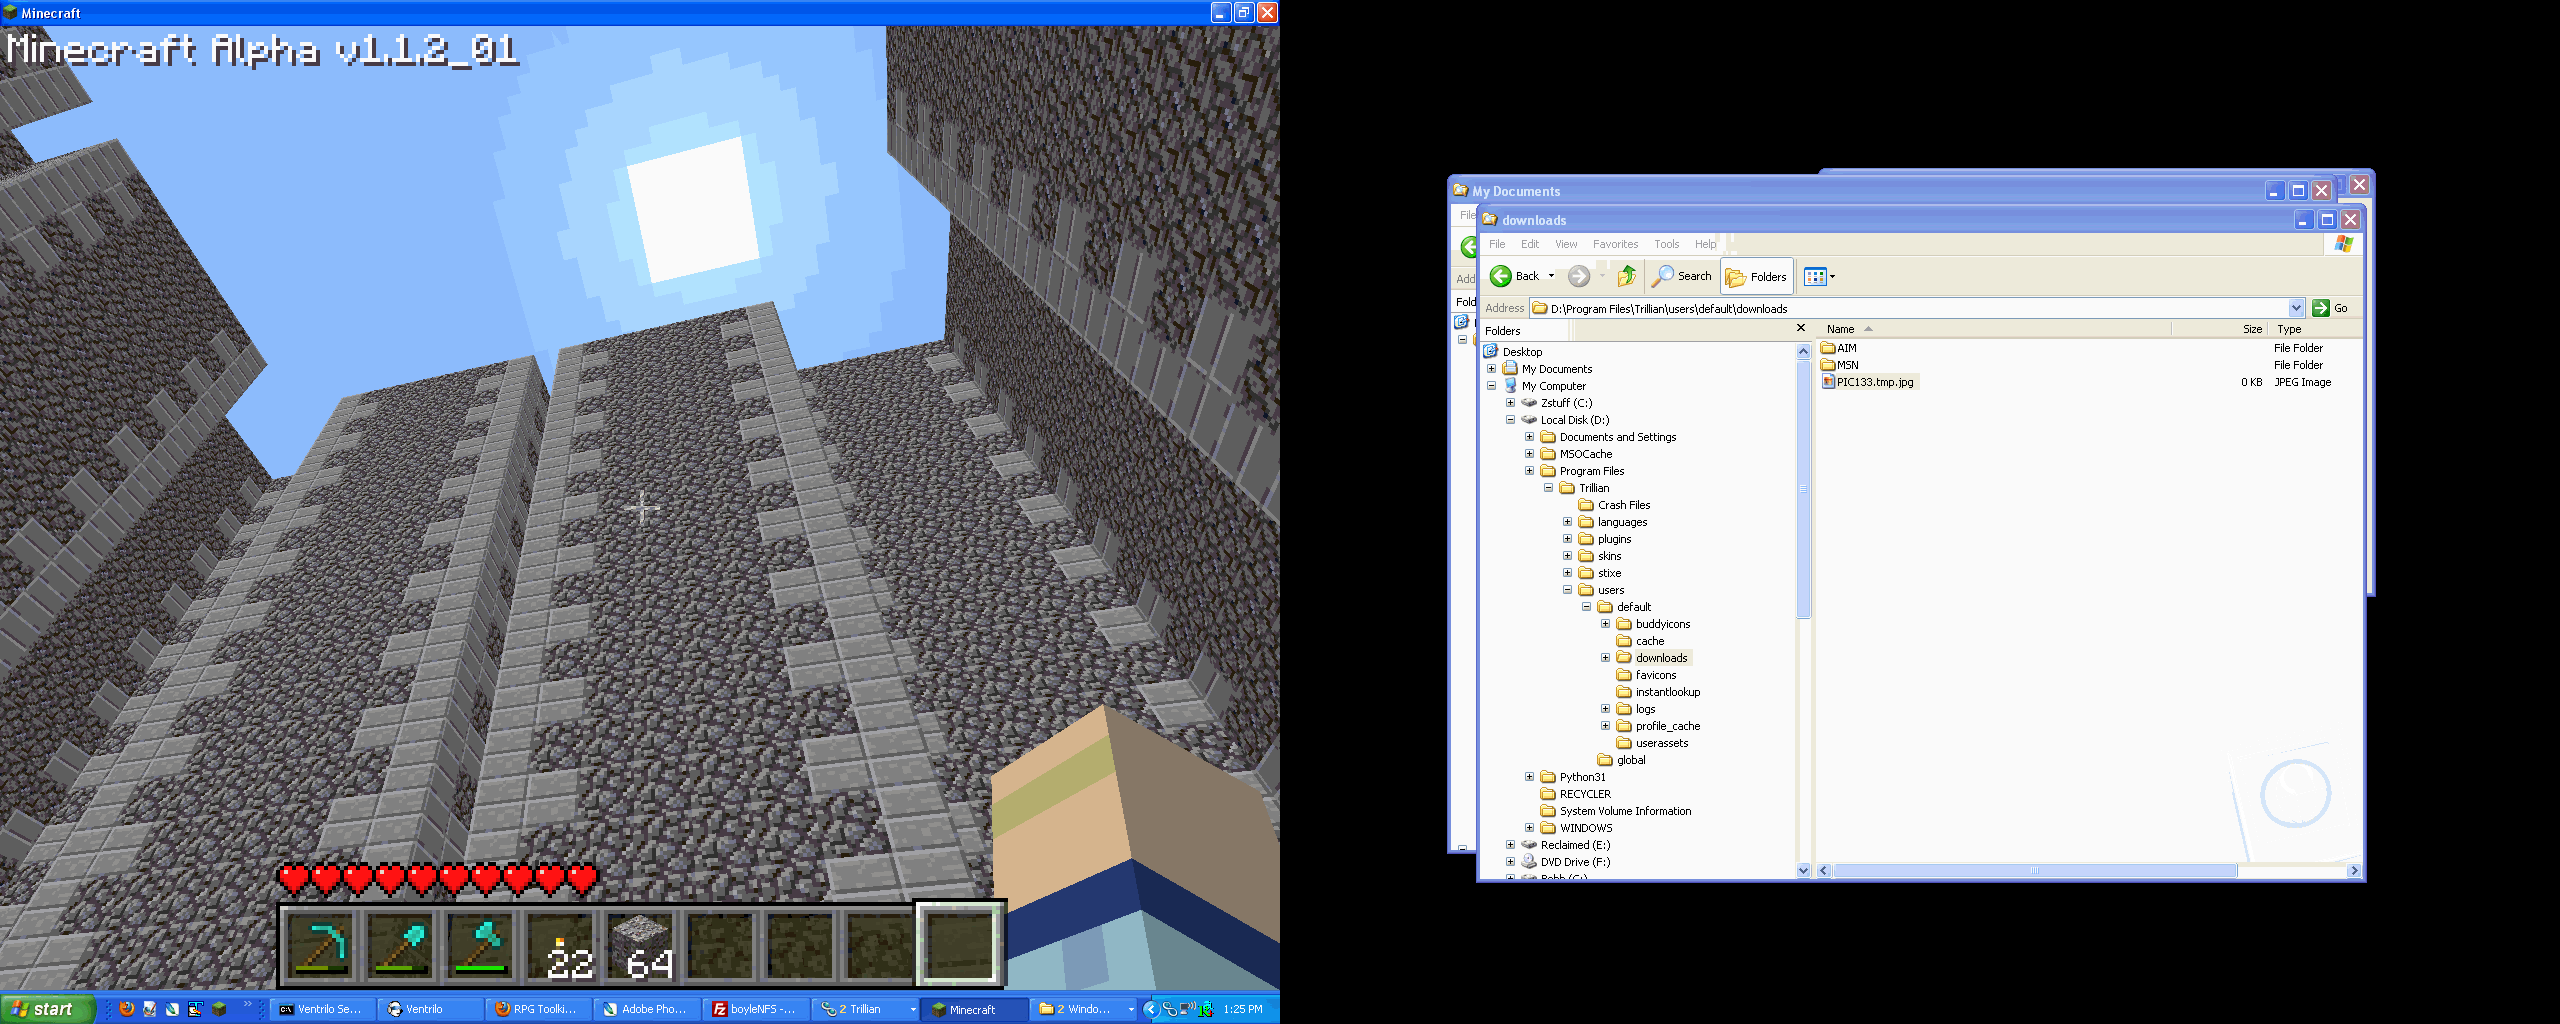Collapse the My Computer tree node
This screenshot has width=2560, height=1024.
pyautogui.click(x=1491, y=386)
